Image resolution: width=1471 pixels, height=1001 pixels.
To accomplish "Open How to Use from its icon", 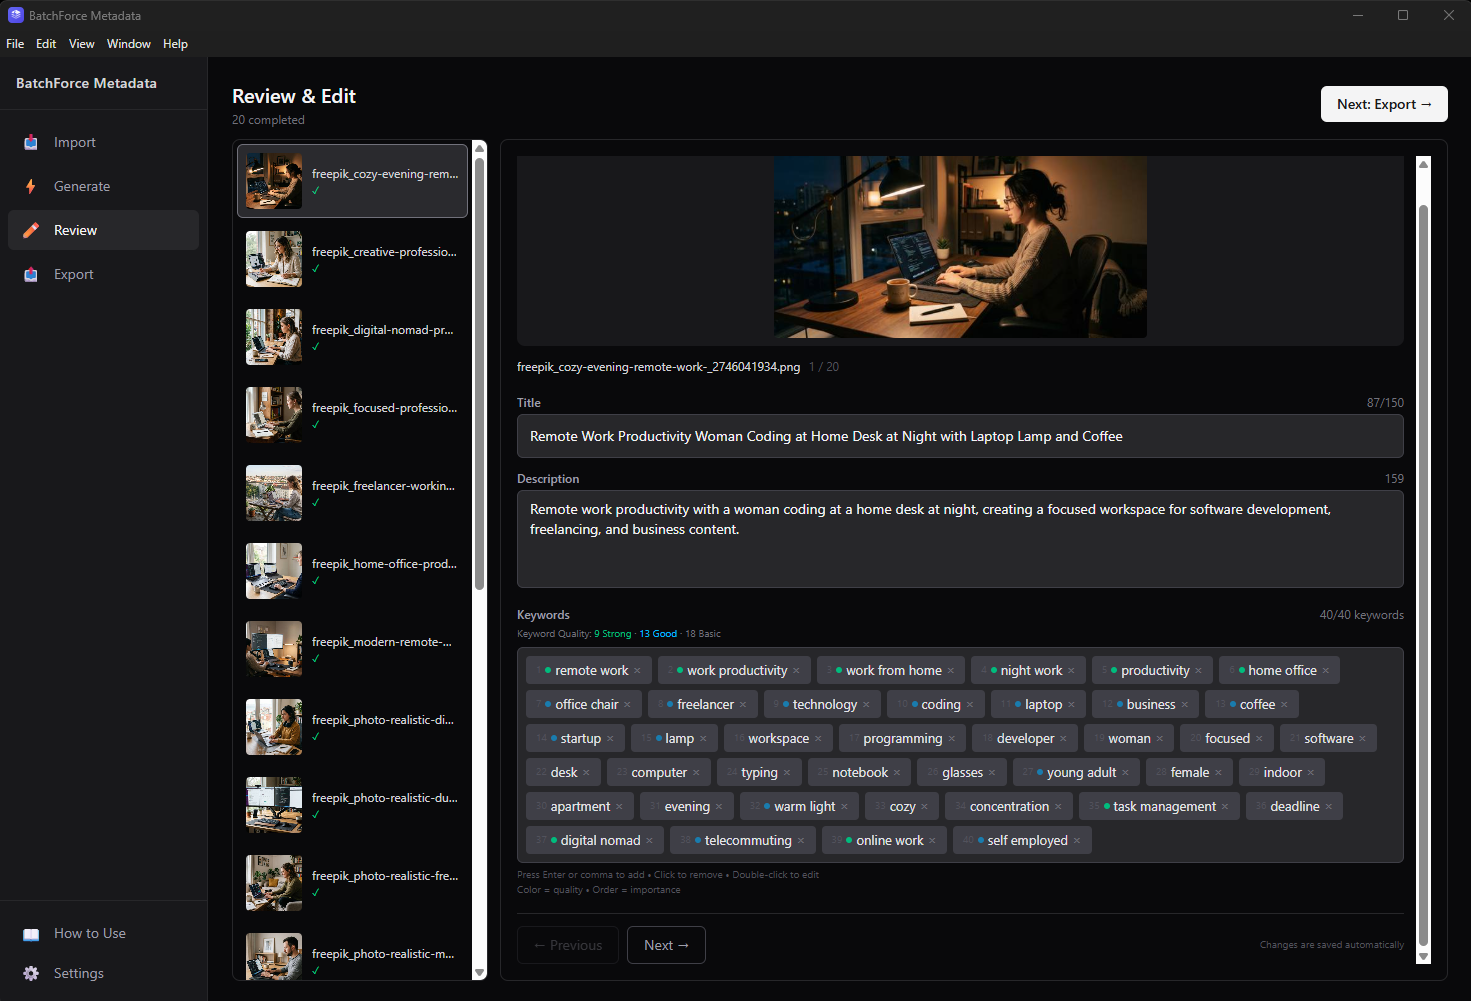I will tap(31, 933).
